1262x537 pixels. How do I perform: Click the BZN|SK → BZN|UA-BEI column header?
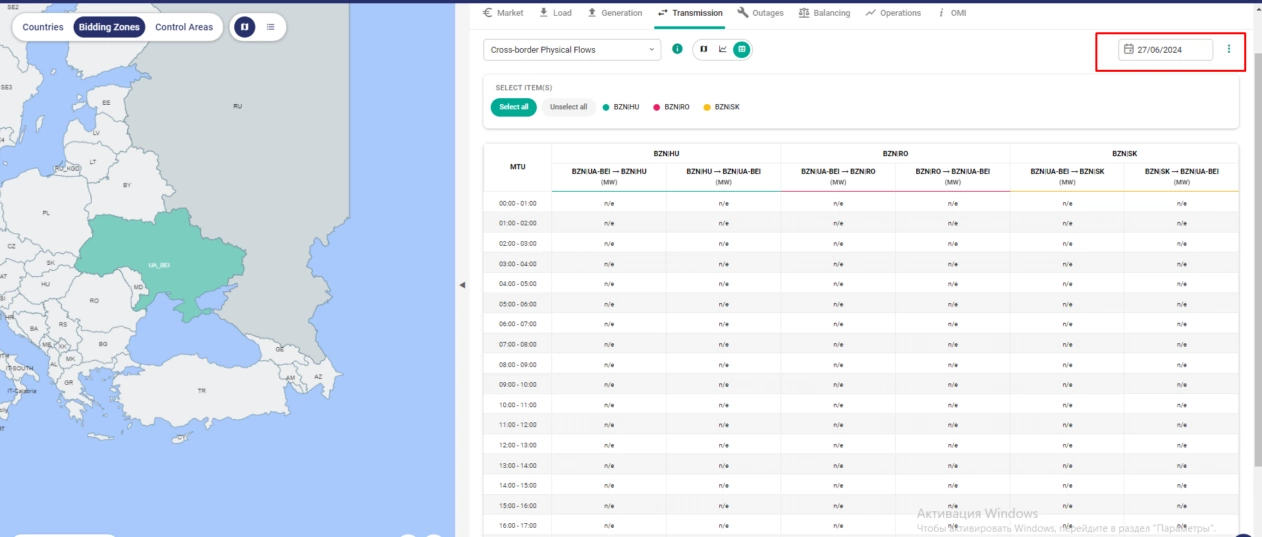click(x=1182, y=176)
